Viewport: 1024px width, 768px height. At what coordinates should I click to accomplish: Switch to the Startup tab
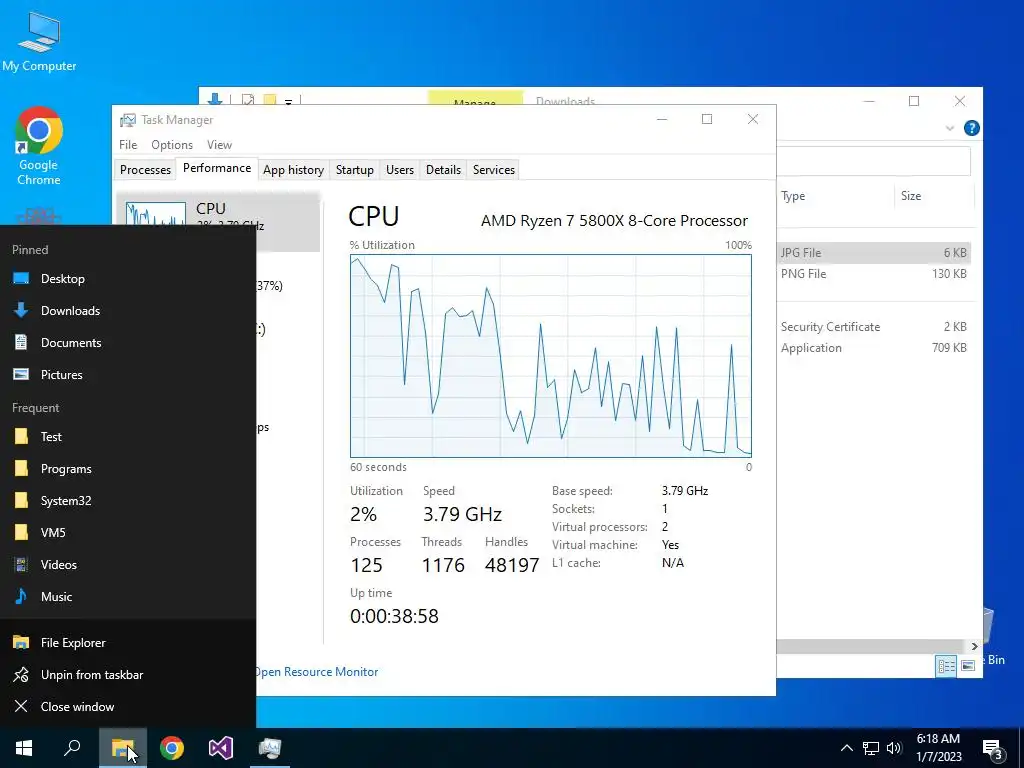point(355,170)
